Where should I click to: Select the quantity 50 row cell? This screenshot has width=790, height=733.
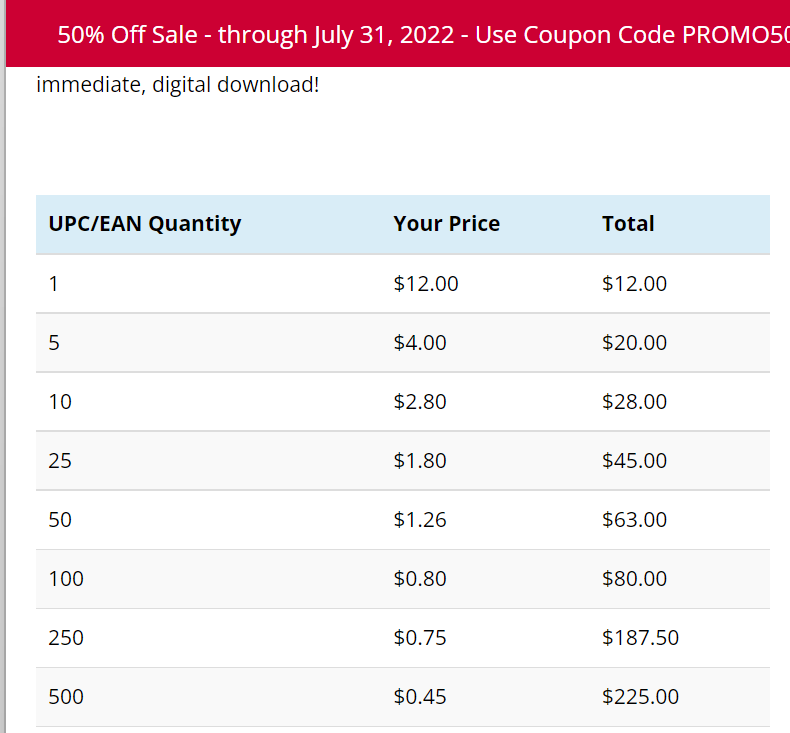click(60, 520)
